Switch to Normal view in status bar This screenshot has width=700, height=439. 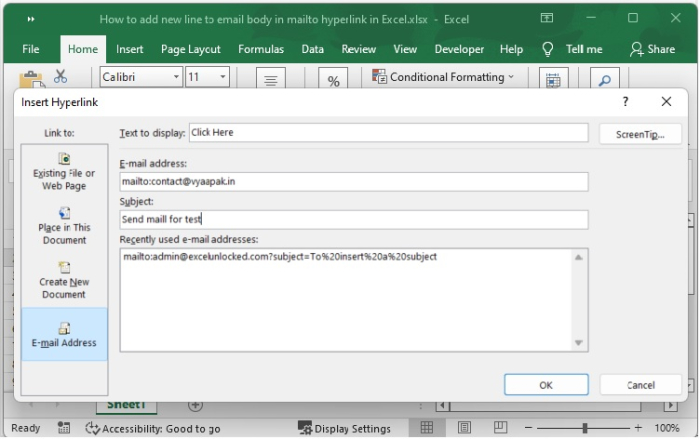pos(427,428)
